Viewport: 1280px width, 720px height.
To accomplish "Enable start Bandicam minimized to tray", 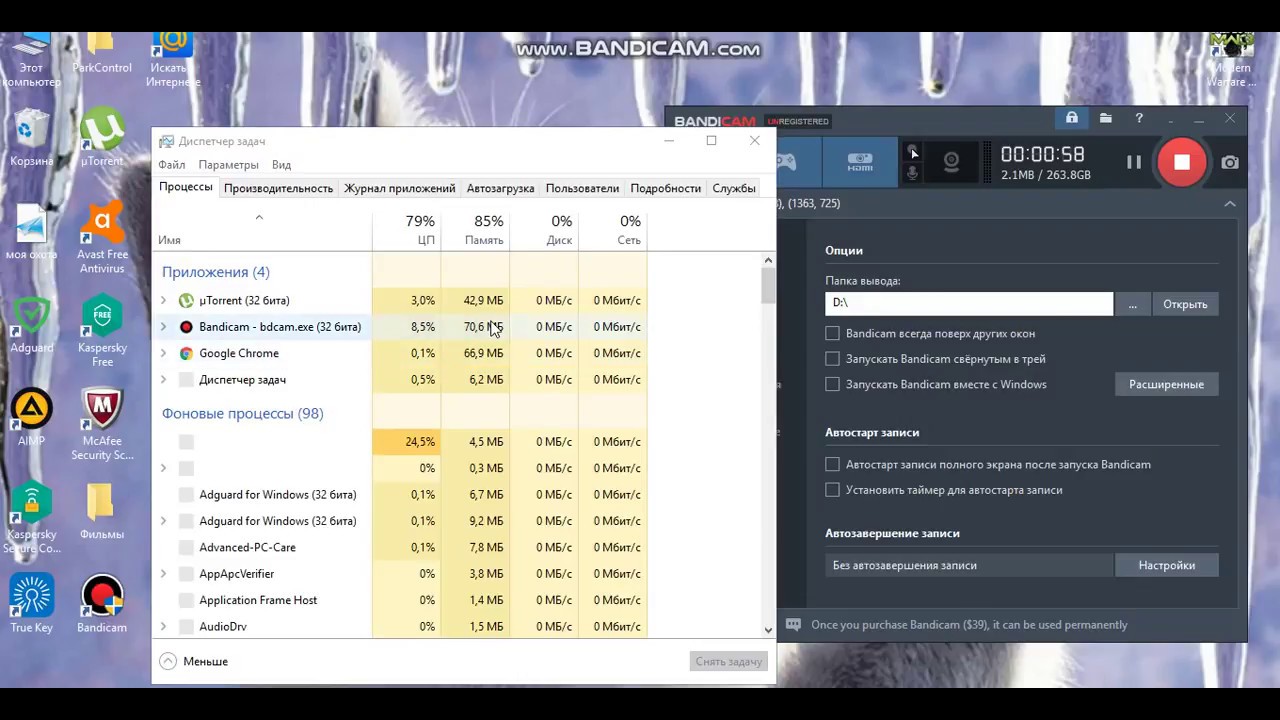I will 832,358.
